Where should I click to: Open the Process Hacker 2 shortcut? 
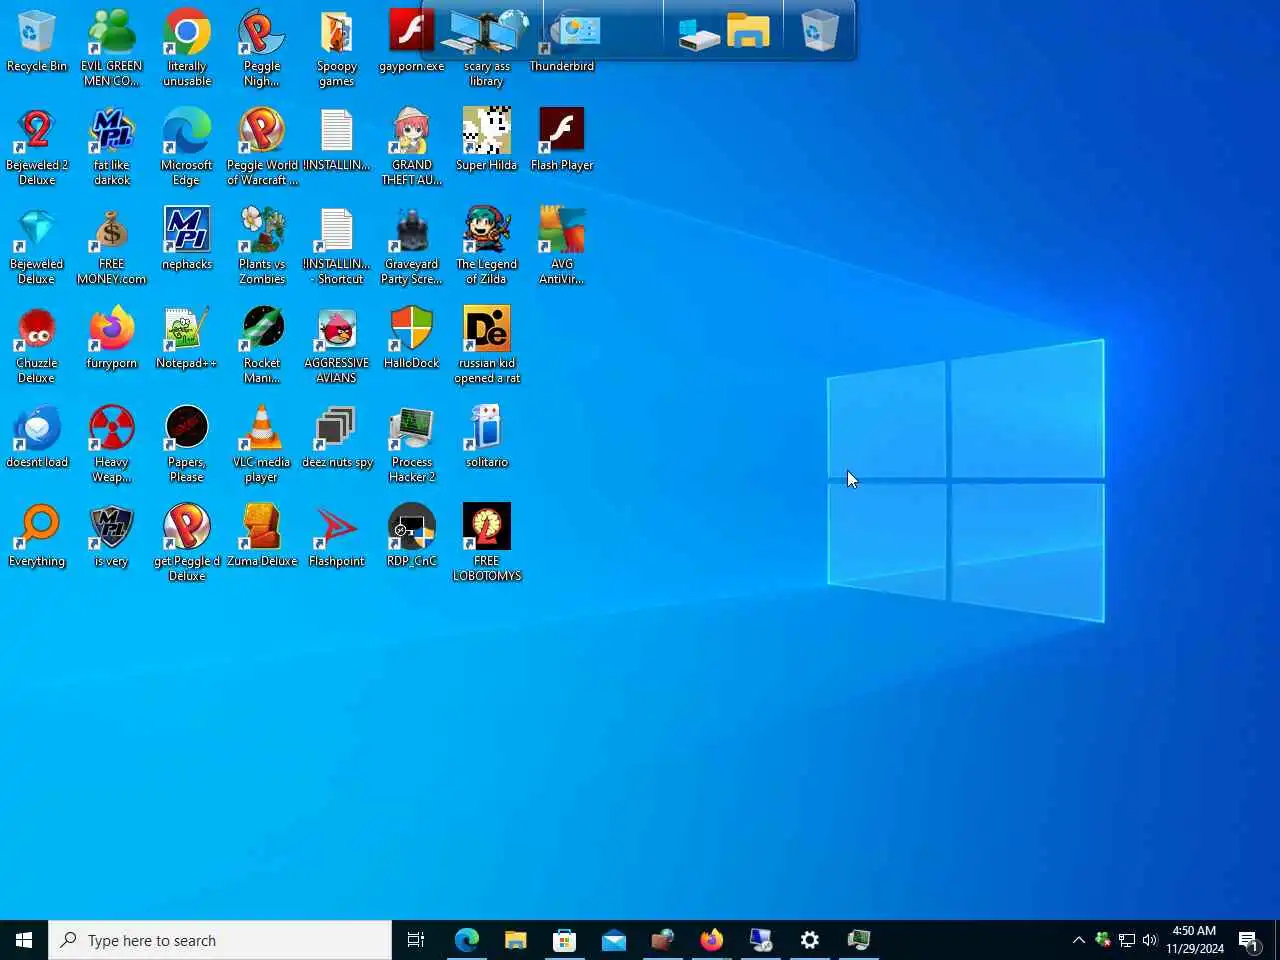pyautogui.click(x=412, y=443)
